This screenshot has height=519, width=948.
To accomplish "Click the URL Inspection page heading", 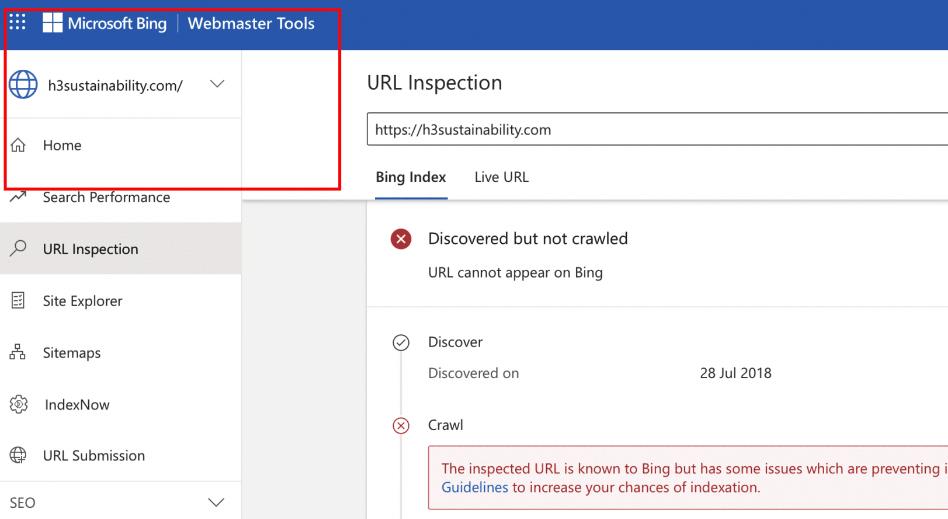I will point(434,82).
